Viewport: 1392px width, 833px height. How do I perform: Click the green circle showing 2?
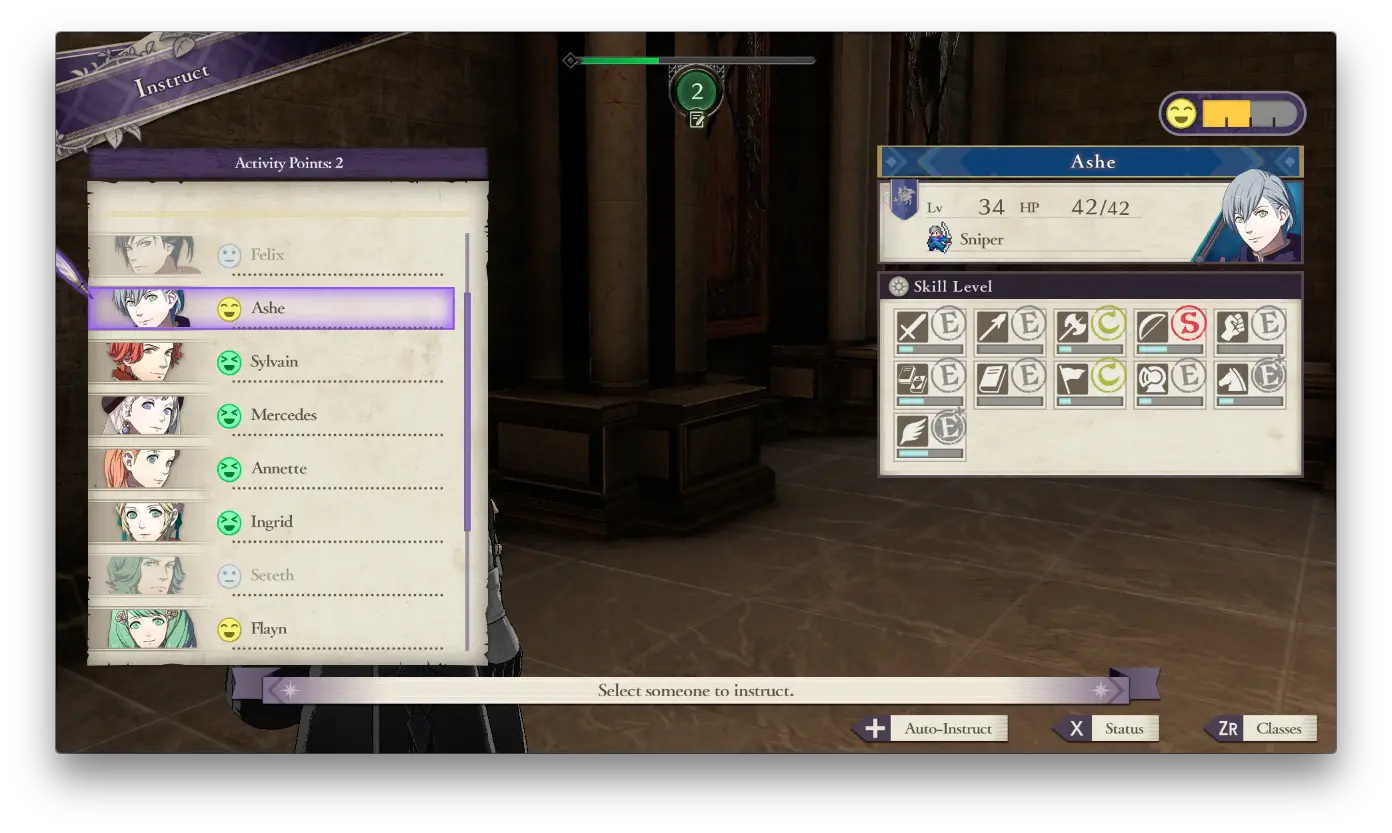[x=697, y=92]
